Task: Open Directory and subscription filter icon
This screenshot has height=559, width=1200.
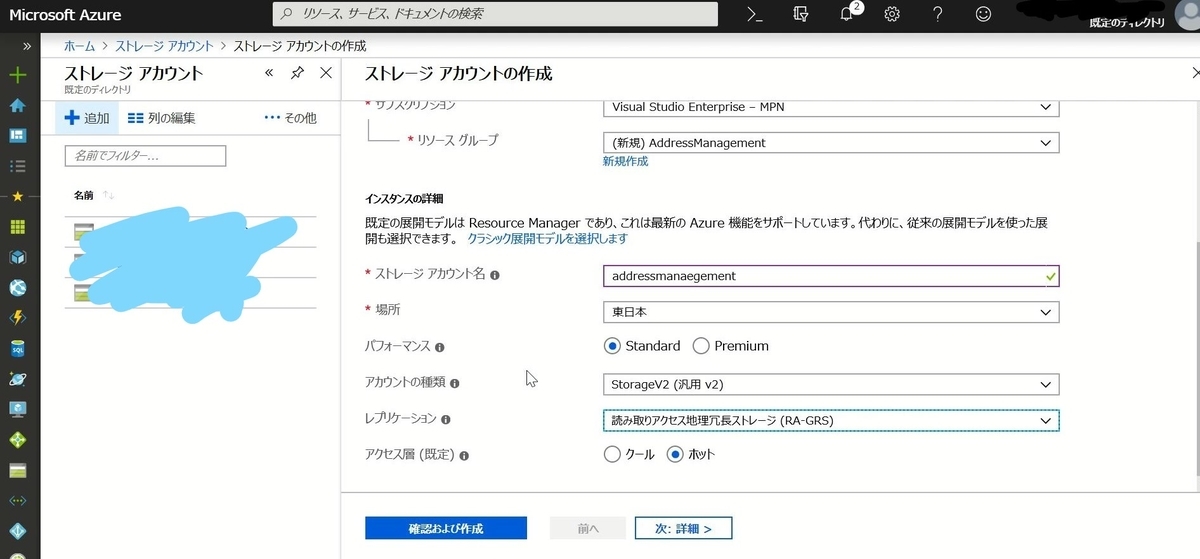Action: click(x=799, y=14)
